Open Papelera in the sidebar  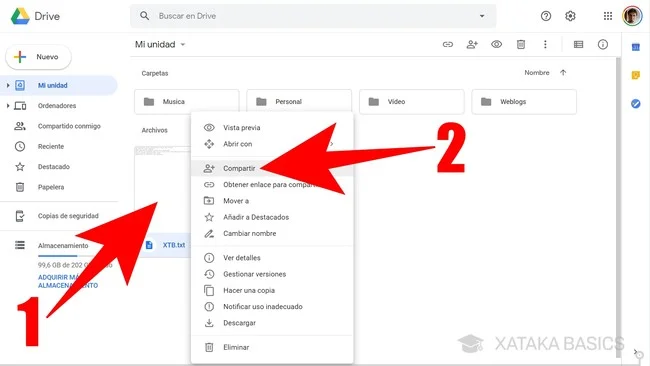click(59, 187)
